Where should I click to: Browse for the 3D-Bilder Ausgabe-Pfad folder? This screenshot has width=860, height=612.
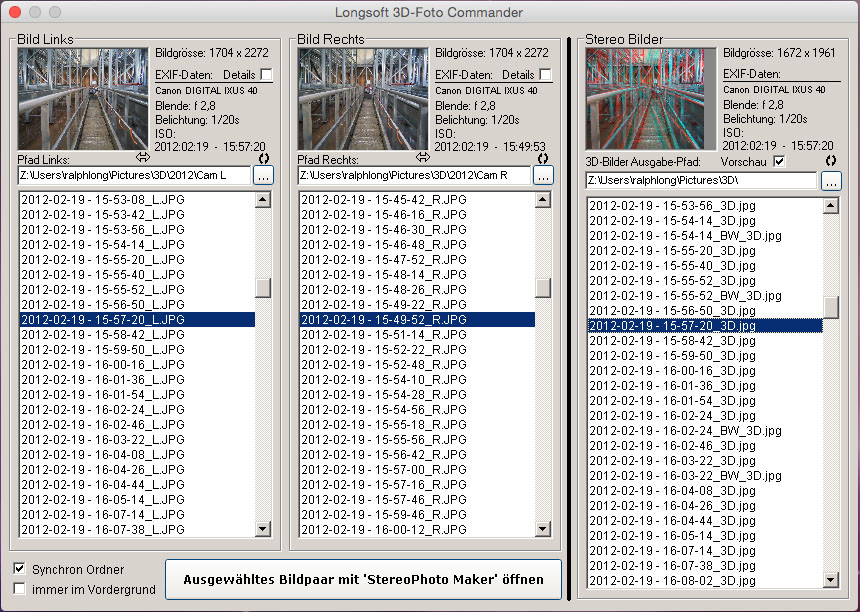coord(831,181)
